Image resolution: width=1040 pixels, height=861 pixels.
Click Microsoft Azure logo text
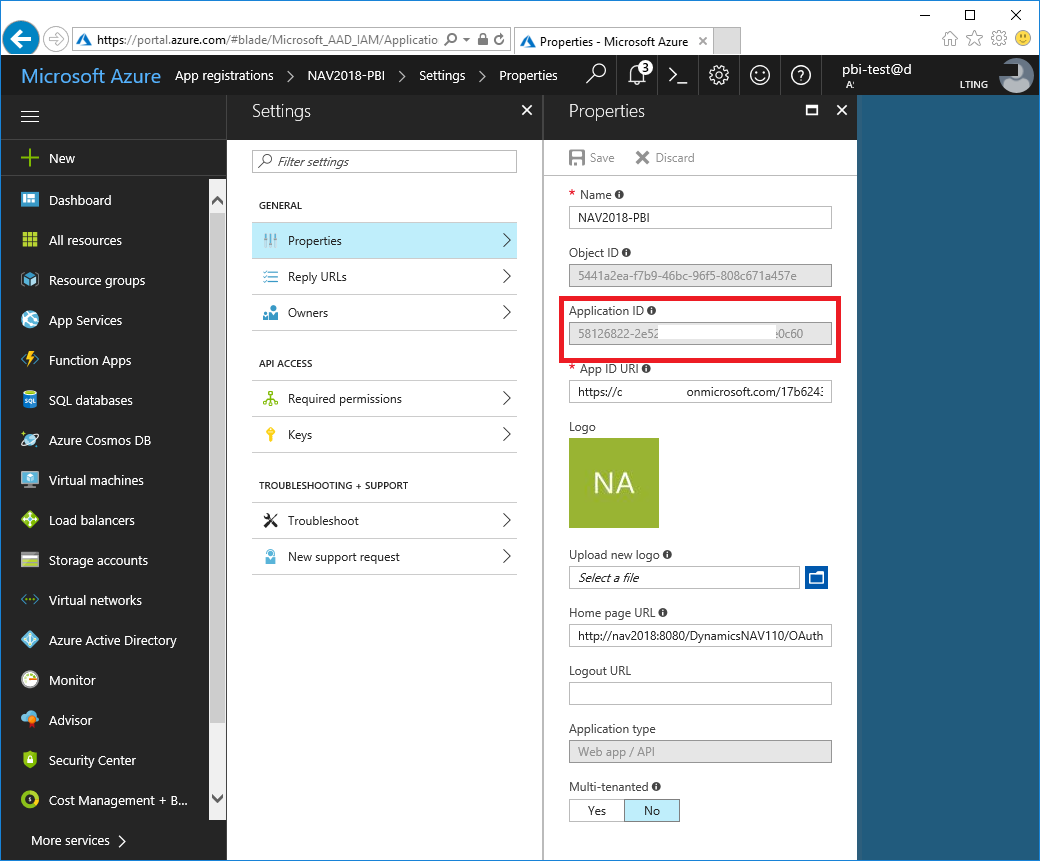pos(91,76)
